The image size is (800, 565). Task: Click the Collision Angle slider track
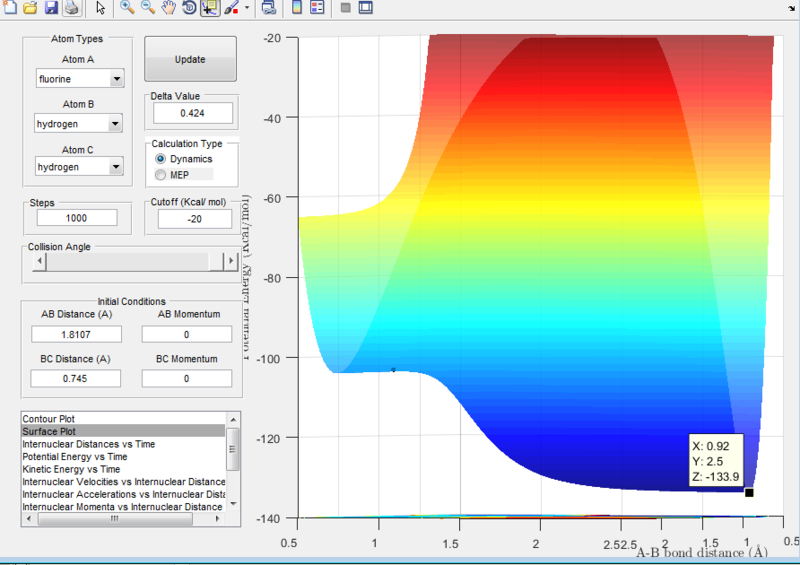coord(125,261)
